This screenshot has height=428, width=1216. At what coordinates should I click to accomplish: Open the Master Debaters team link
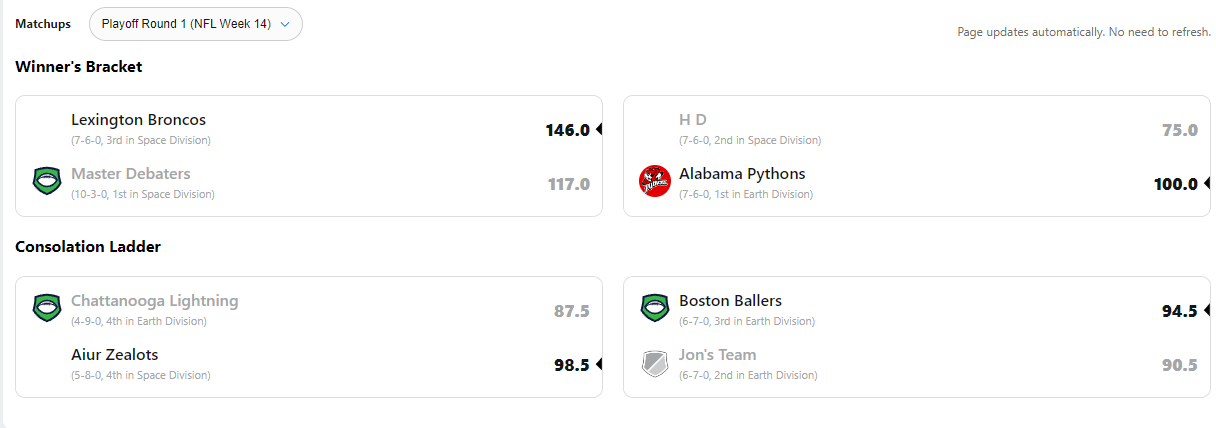pos(130,174)
